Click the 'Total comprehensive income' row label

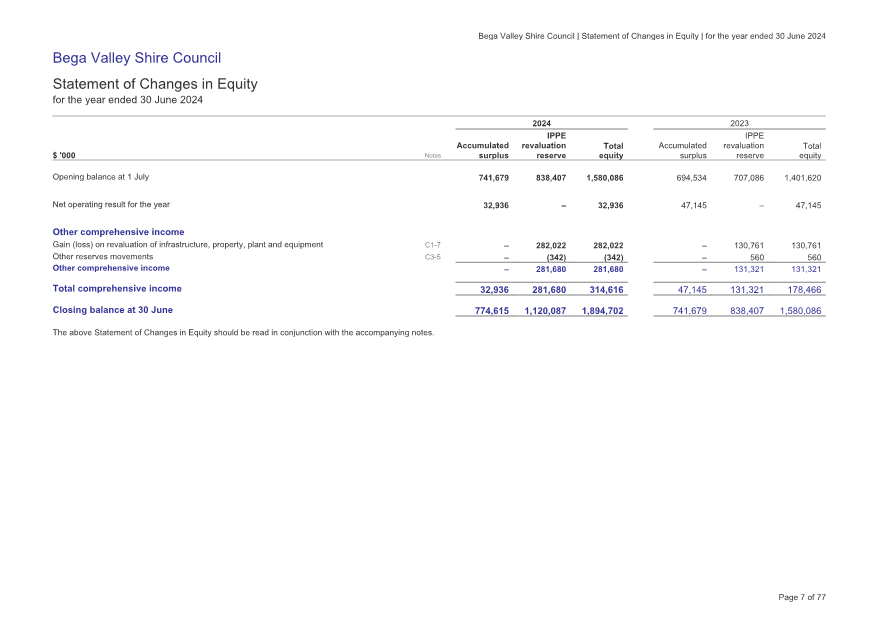[x=117, y=289]
